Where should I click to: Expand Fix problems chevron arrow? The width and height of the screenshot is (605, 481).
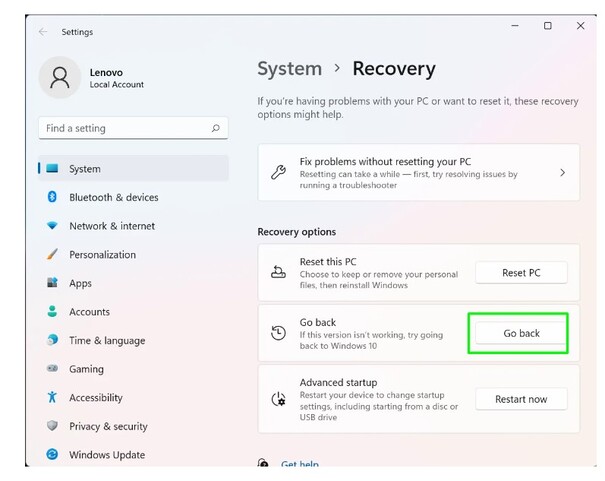(562, 172)
